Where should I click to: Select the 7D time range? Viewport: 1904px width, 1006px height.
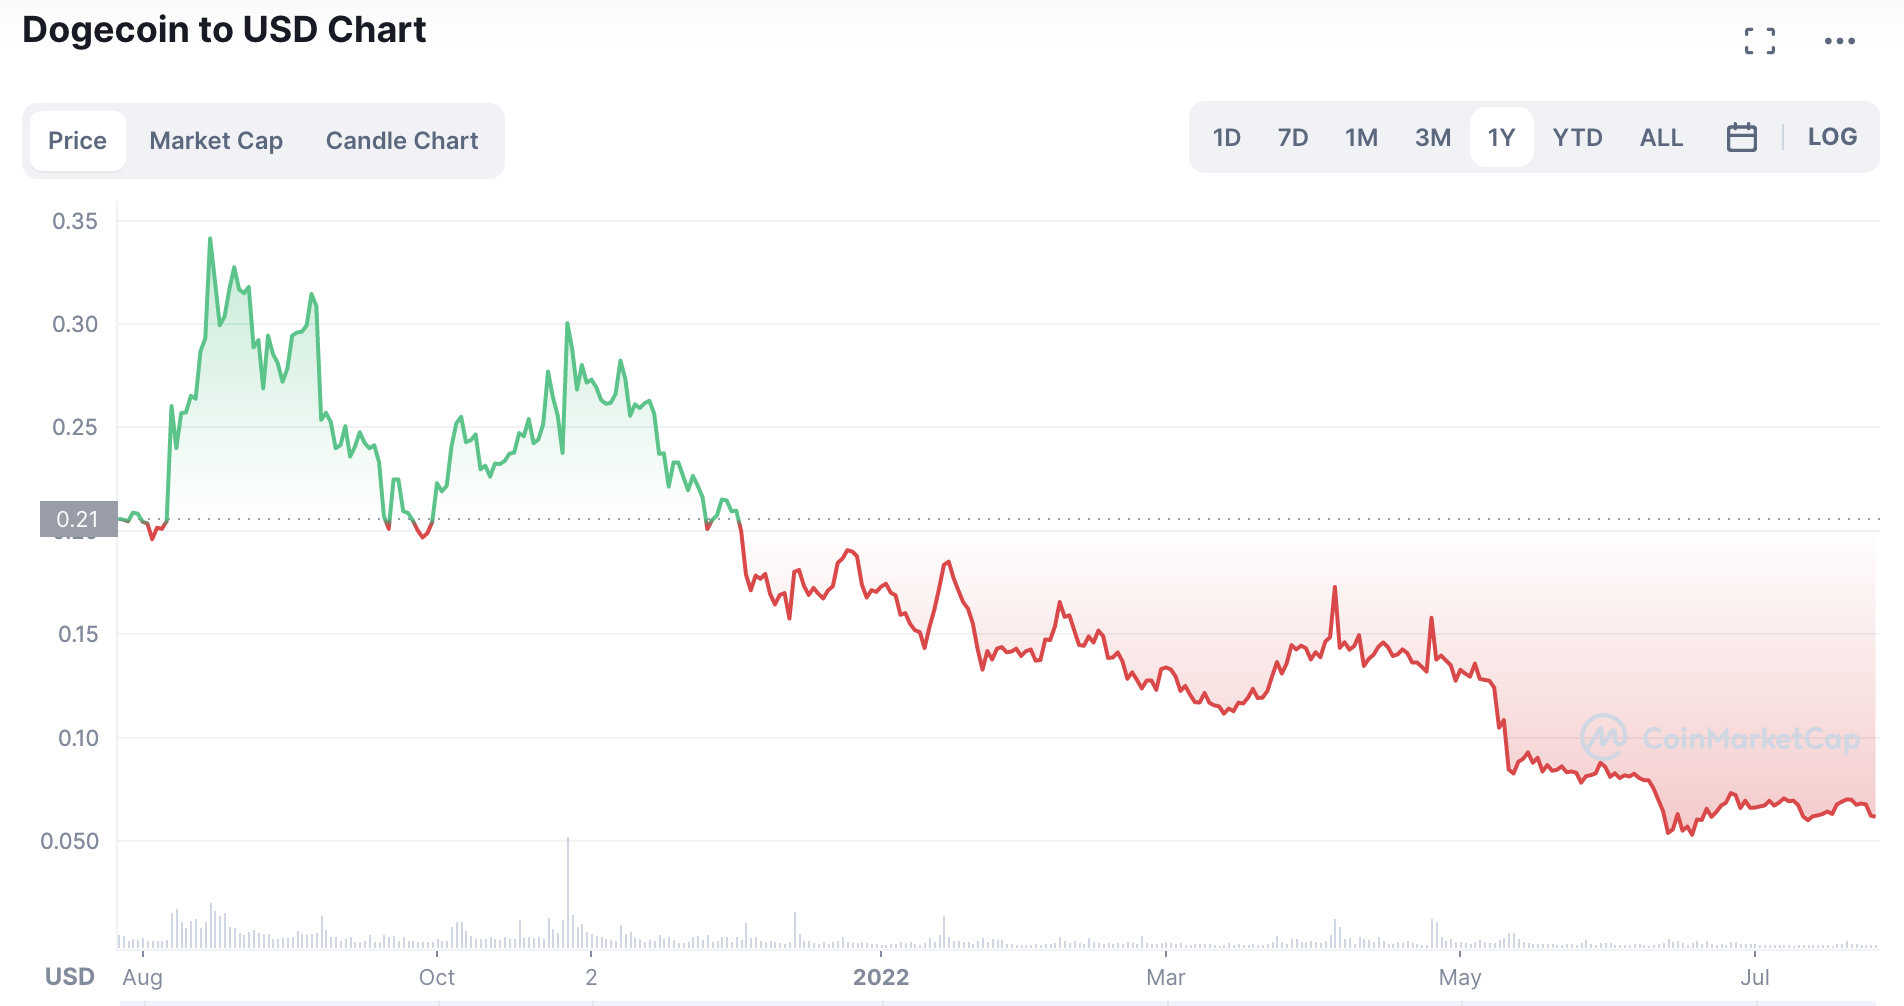[1293, 137]
